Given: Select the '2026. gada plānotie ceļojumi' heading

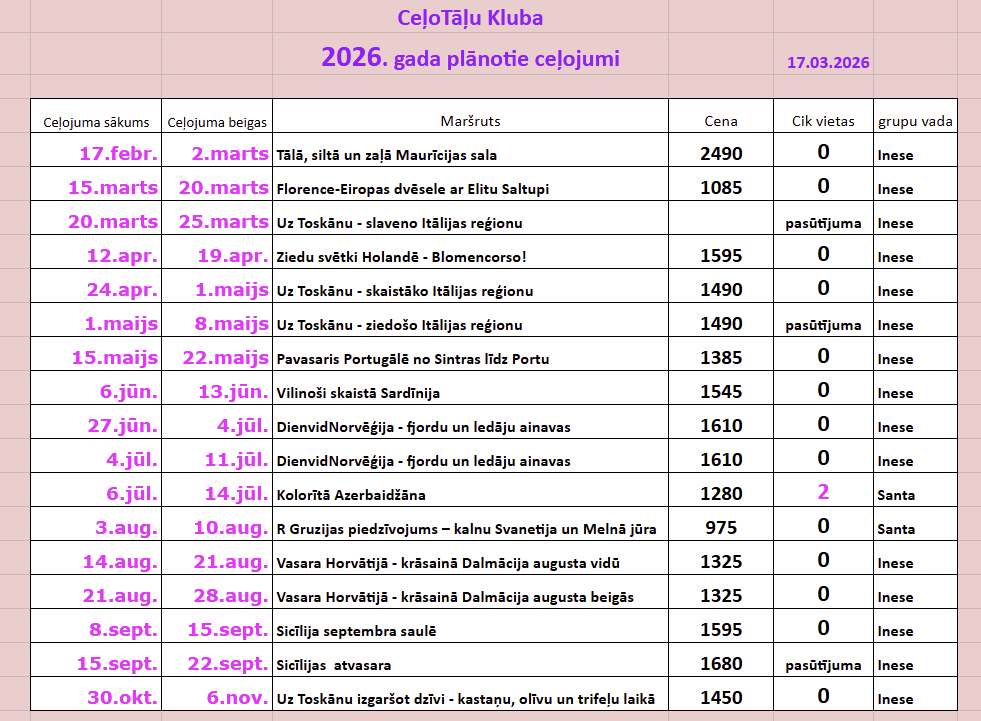Looking at the screenshot, I should [x=470, y=58].
